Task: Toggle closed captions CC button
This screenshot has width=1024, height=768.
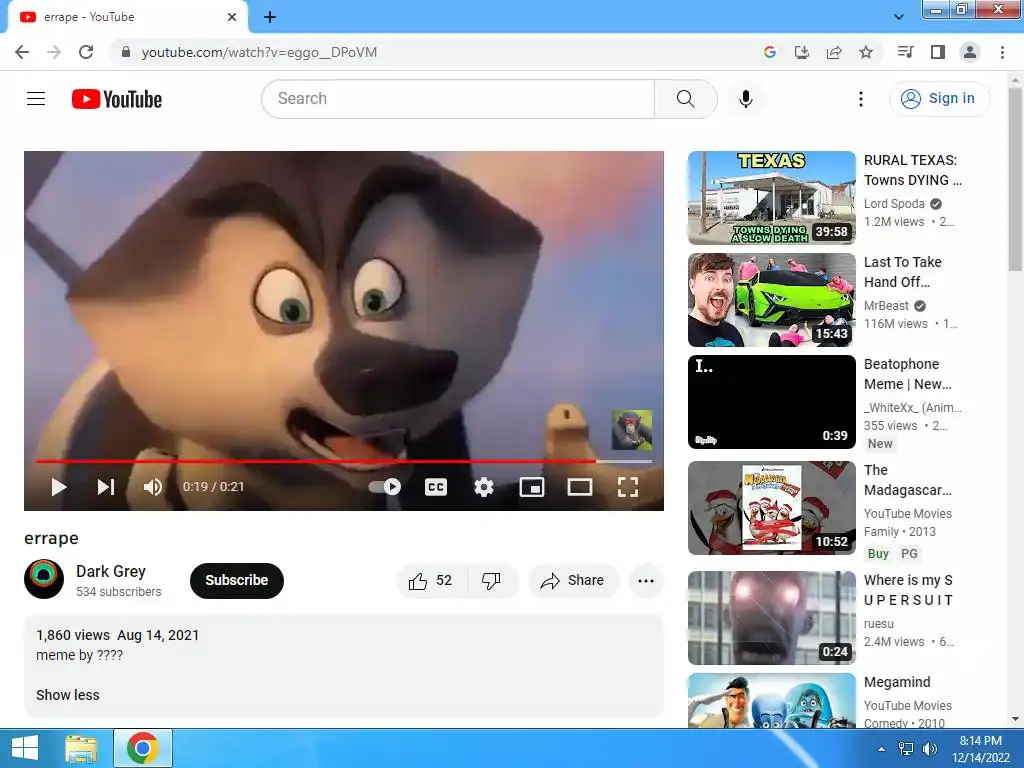Action: [x=436, y=487]
